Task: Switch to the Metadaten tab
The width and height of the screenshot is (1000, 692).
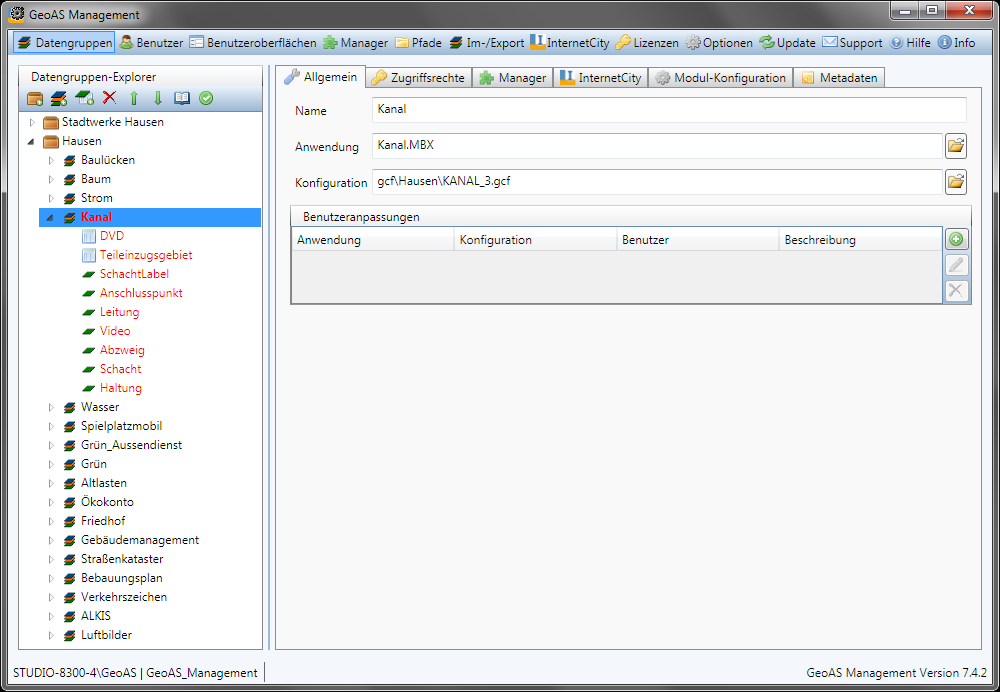Action: [x=840, y=78]
